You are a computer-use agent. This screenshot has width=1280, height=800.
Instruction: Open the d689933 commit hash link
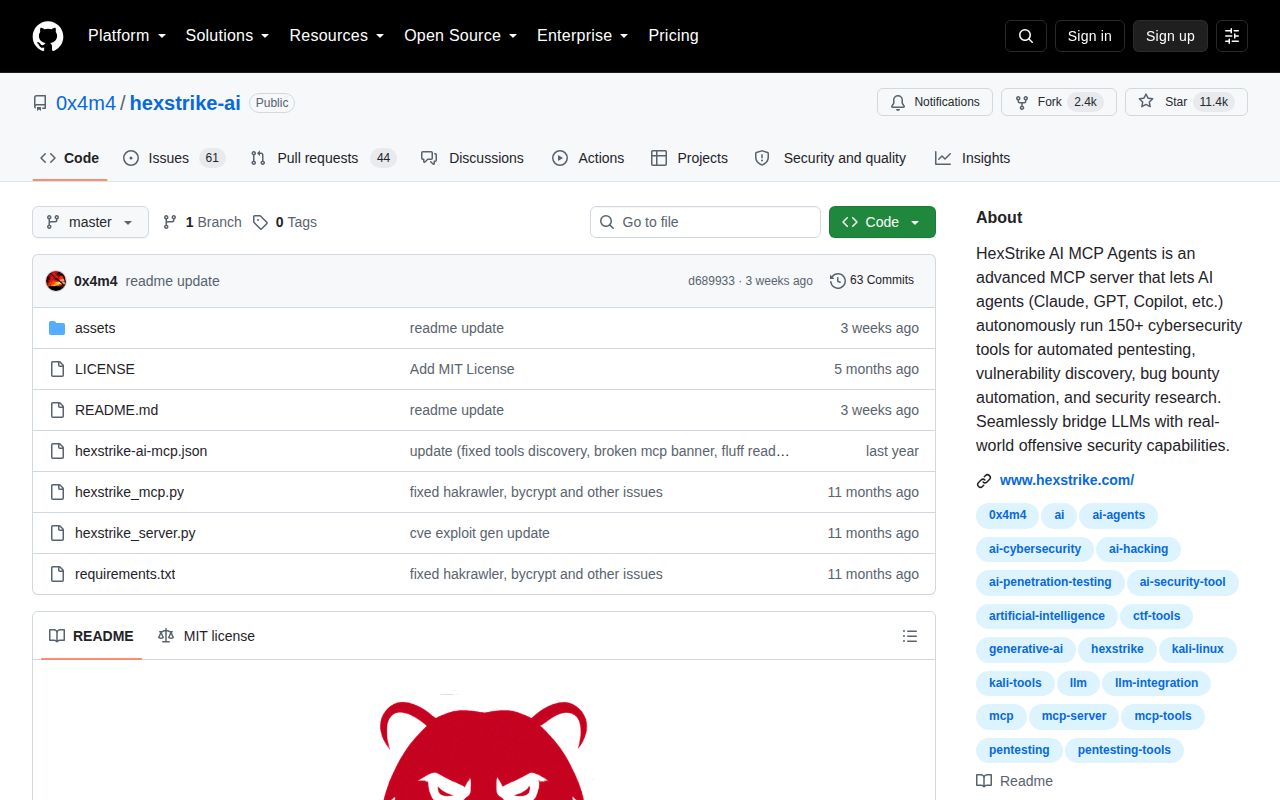(711, 281)
